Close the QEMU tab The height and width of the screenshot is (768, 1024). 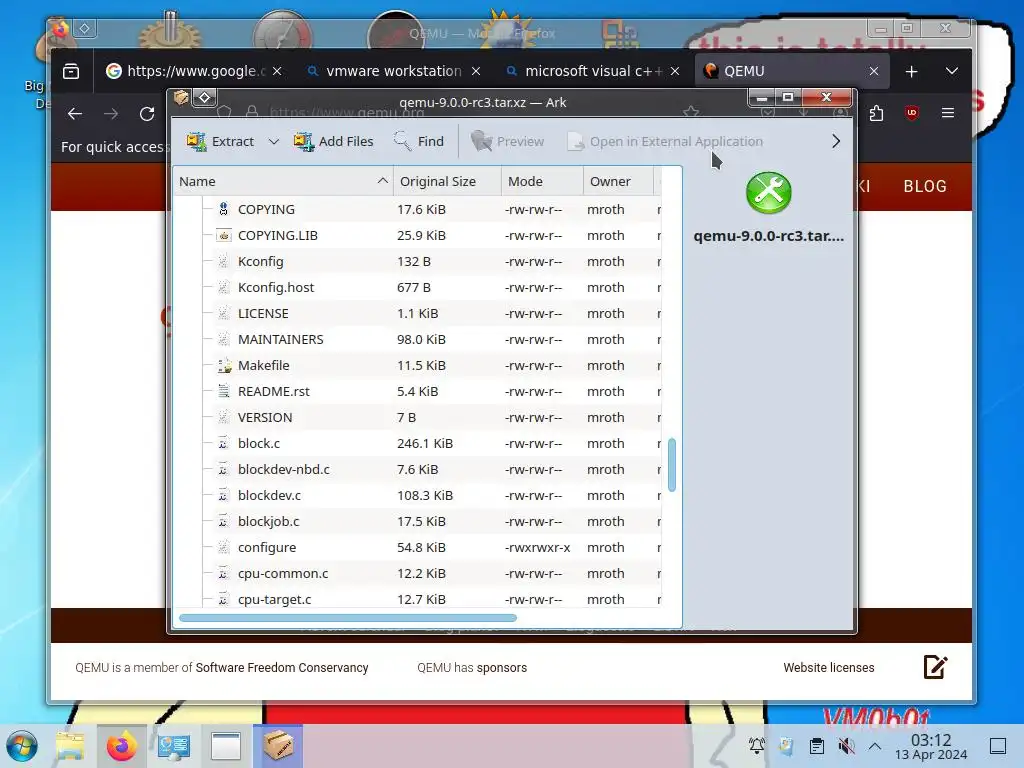(x=874, y=71)
